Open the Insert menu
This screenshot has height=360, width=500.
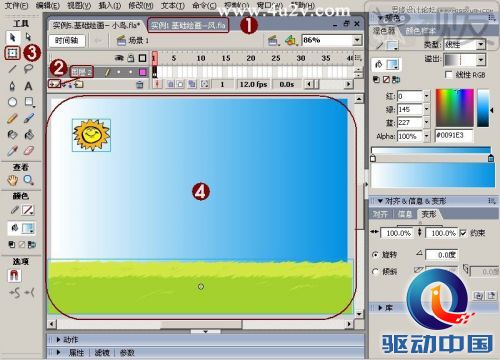110,6
